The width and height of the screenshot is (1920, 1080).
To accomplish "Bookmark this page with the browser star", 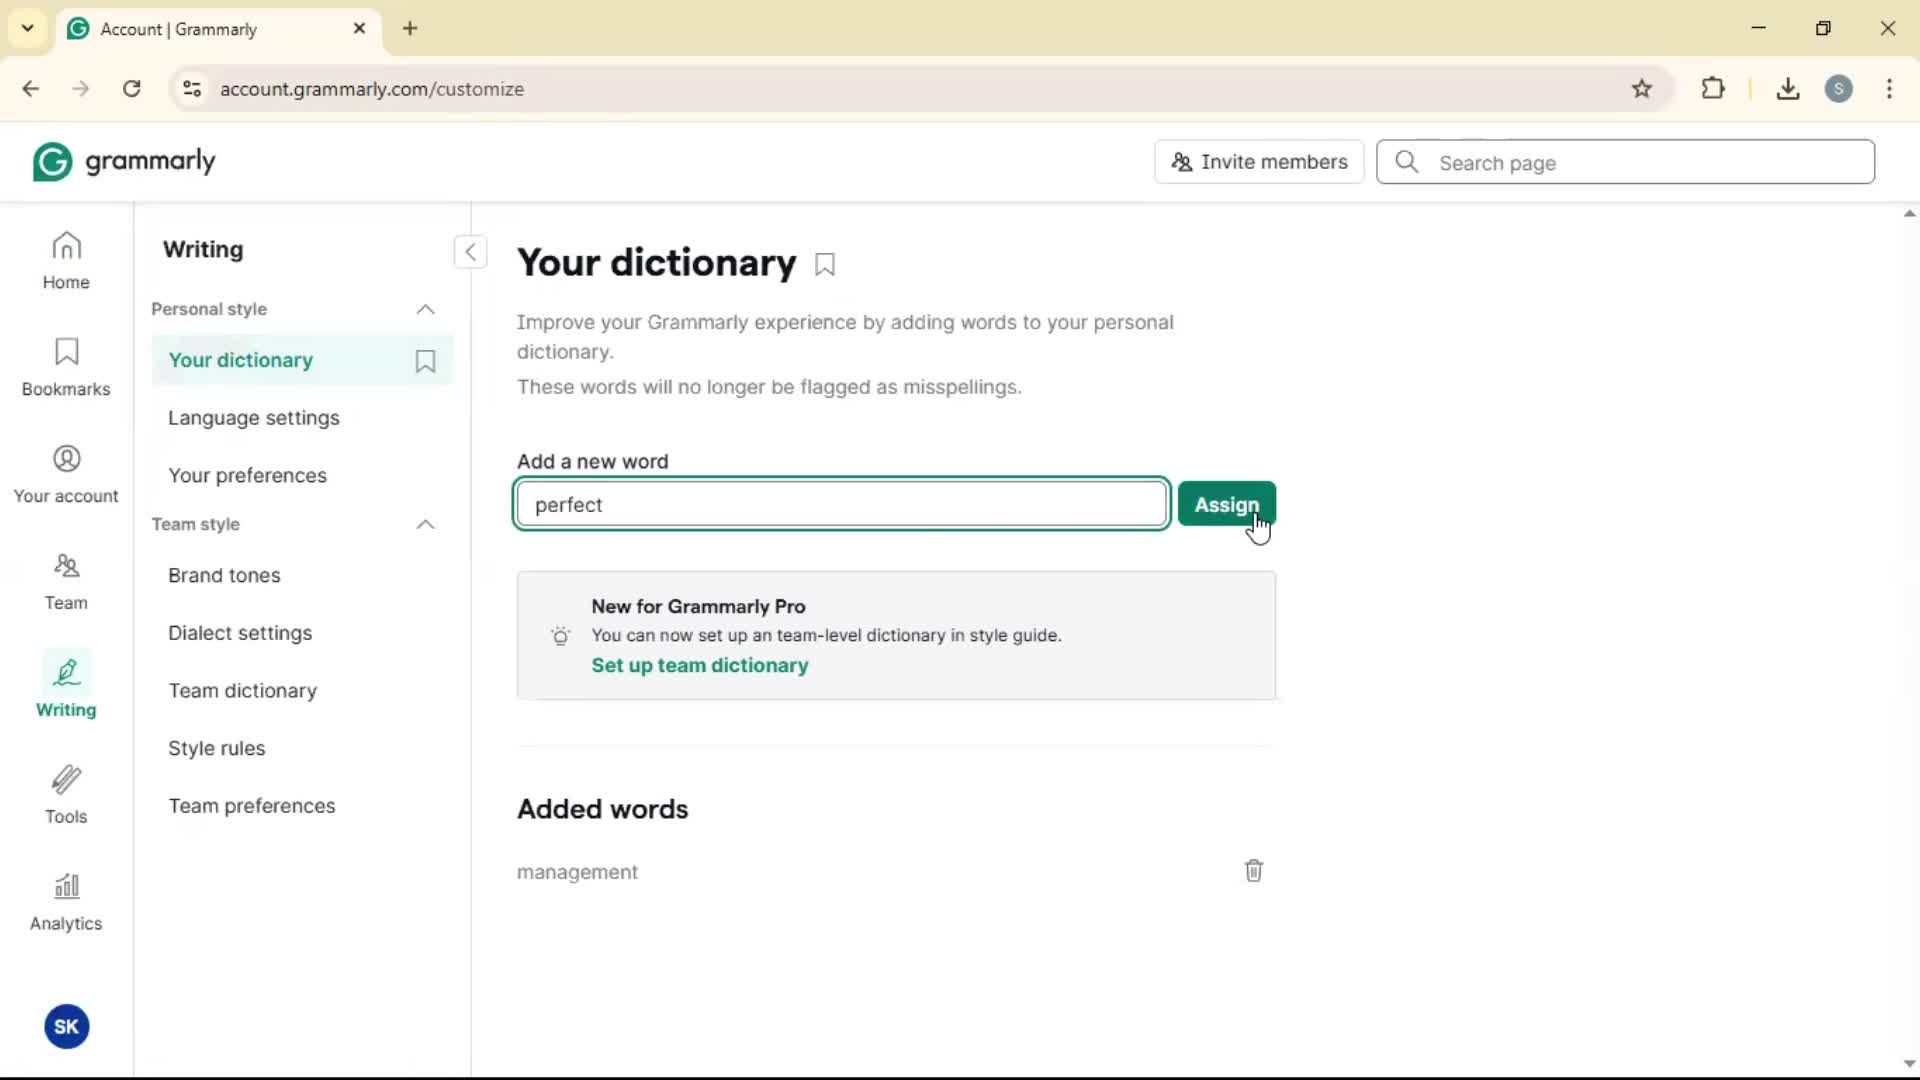I will pos(1642,89).
